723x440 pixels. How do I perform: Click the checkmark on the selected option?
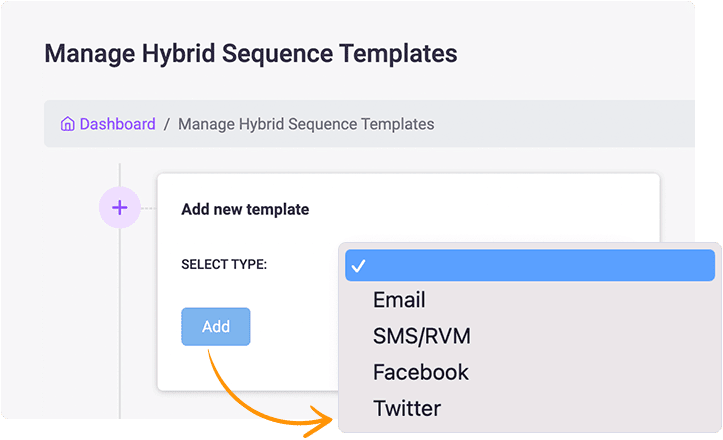[358, 265]
